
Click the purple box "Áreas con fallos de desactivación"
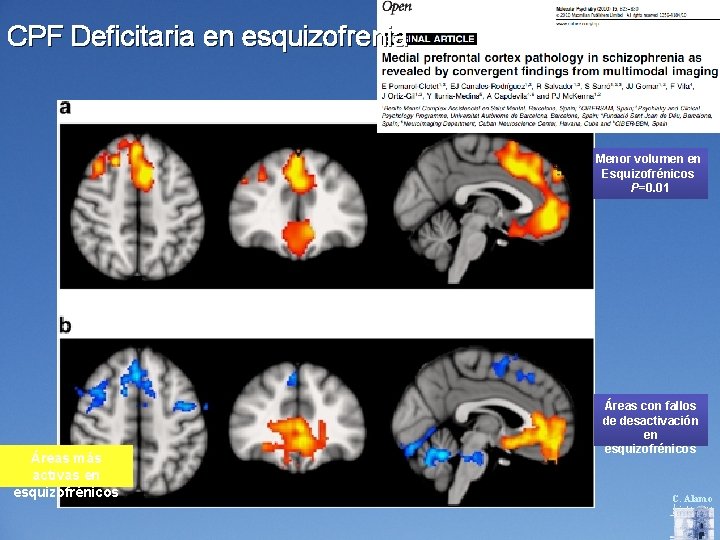click(650, 420)
